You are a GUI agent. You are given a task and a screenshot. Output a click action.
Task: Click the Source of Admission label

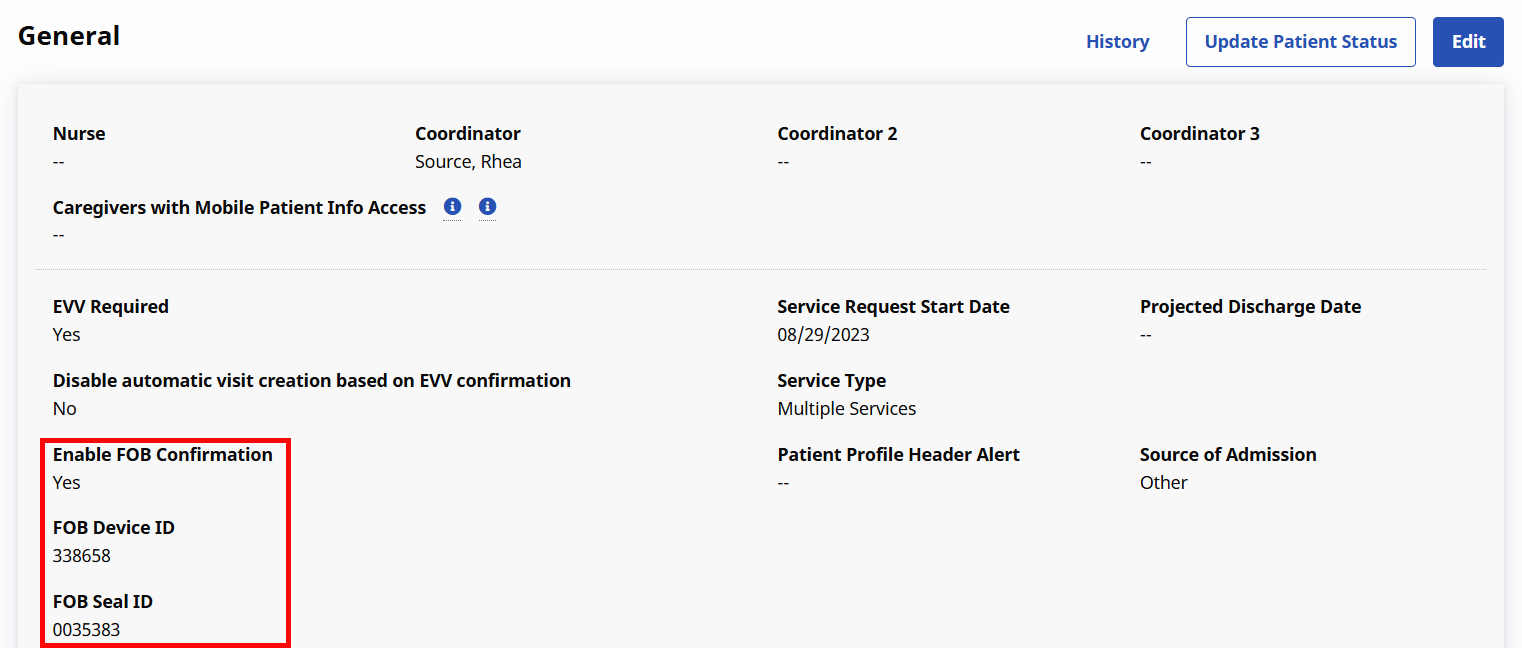[x=1228, y=454]
